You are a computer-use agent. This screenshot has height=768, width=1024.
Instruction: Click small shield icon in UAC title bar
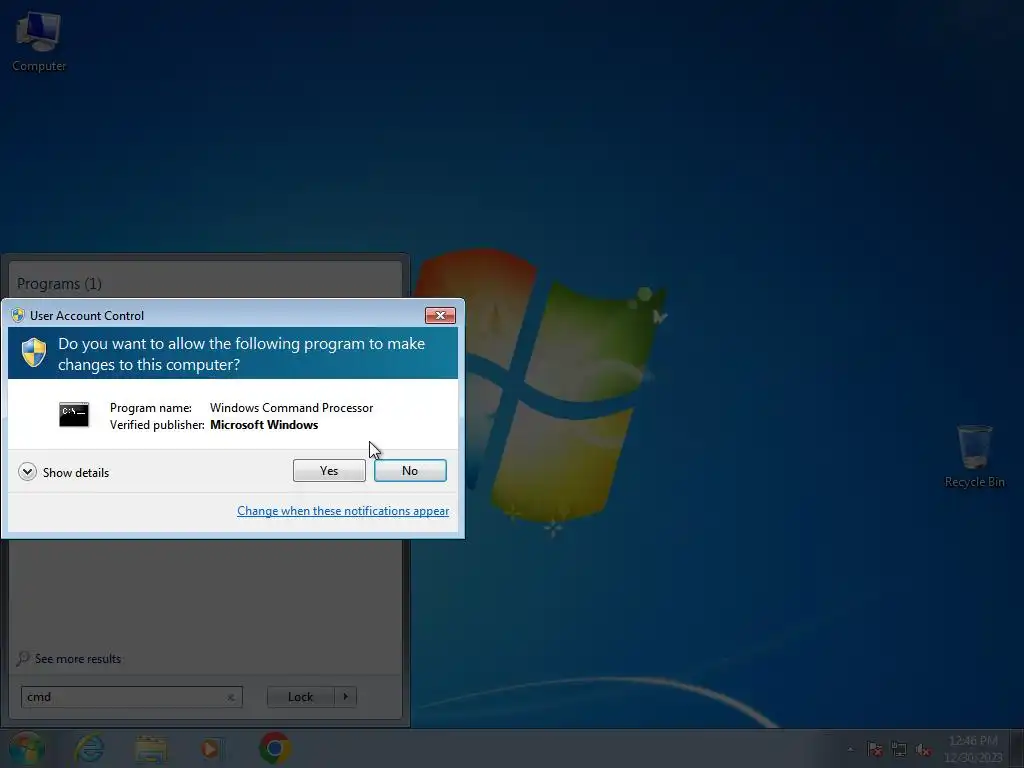(x=18, y=315)
